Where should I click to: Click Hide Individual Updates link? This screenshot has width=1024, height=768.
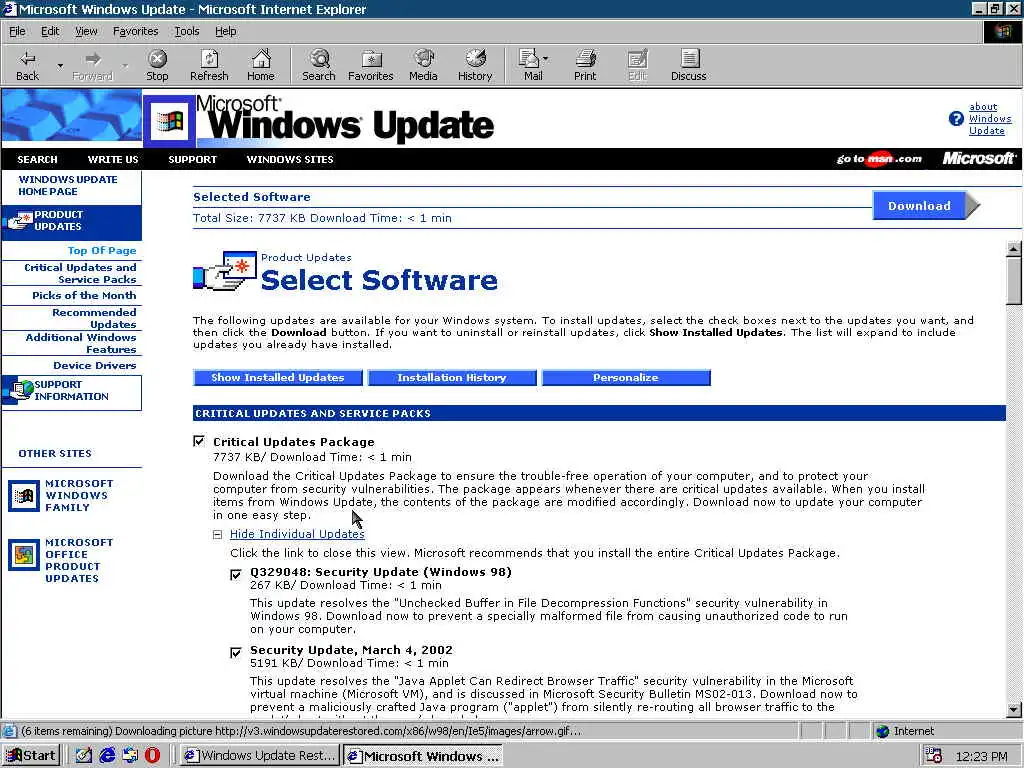pyautogui.click(x=297, y=534)
